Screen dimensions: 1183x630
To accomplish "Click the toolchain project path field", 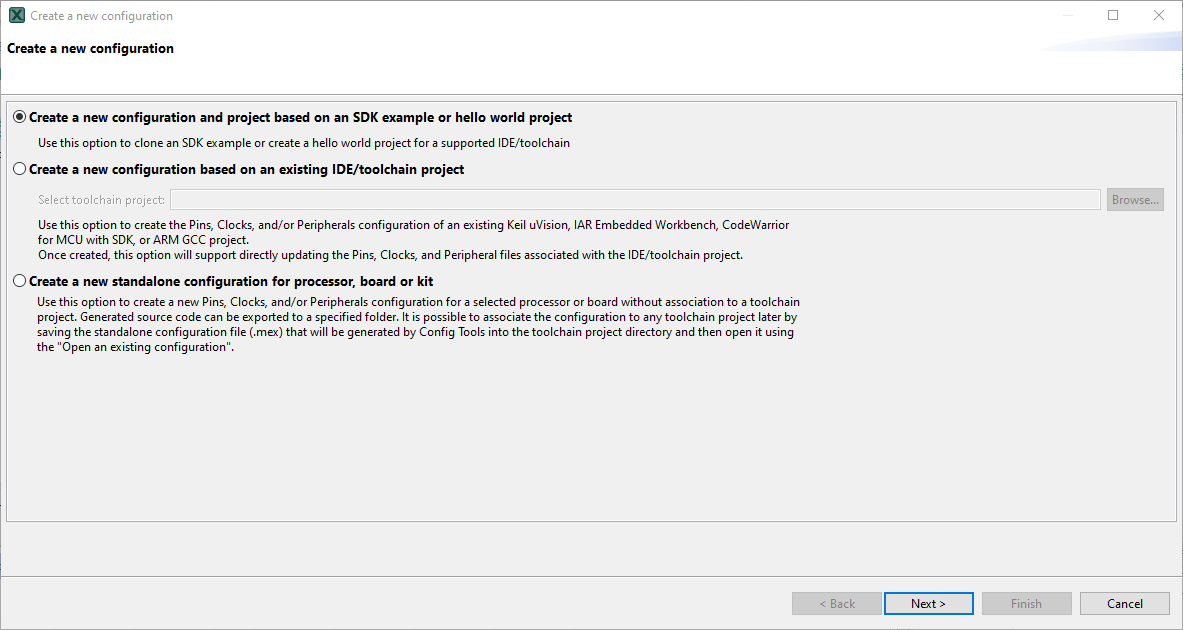I will (x=635, y=200).
